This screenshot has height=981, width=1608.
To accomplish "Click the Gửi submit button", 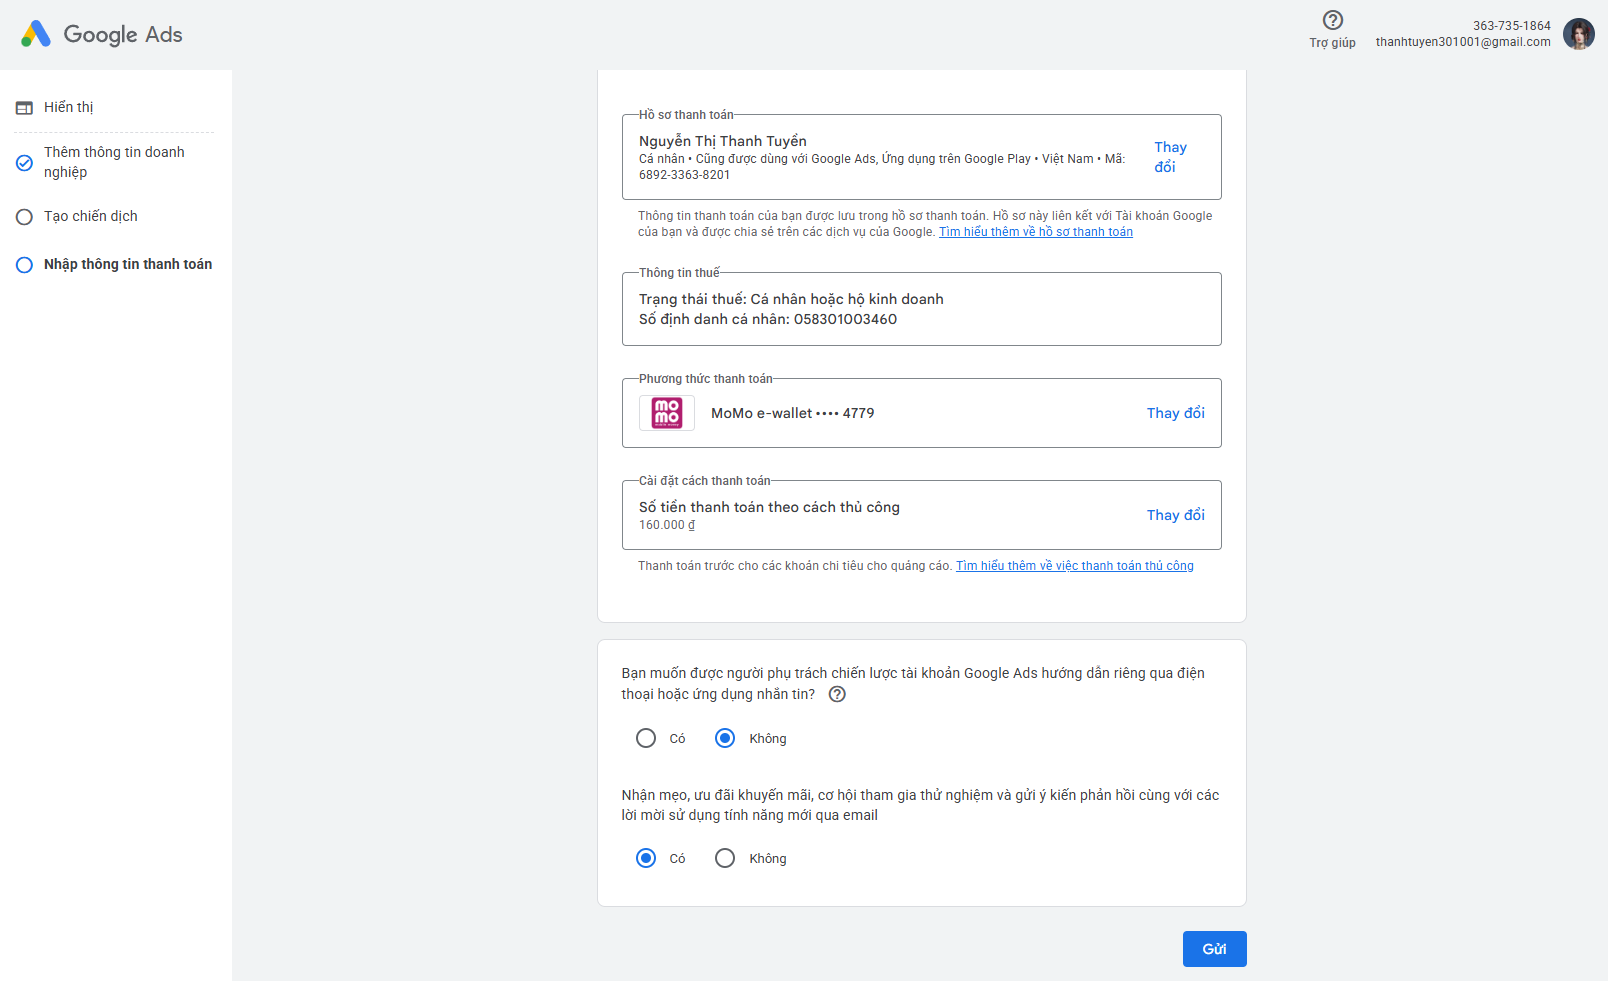I will 1215,949.
